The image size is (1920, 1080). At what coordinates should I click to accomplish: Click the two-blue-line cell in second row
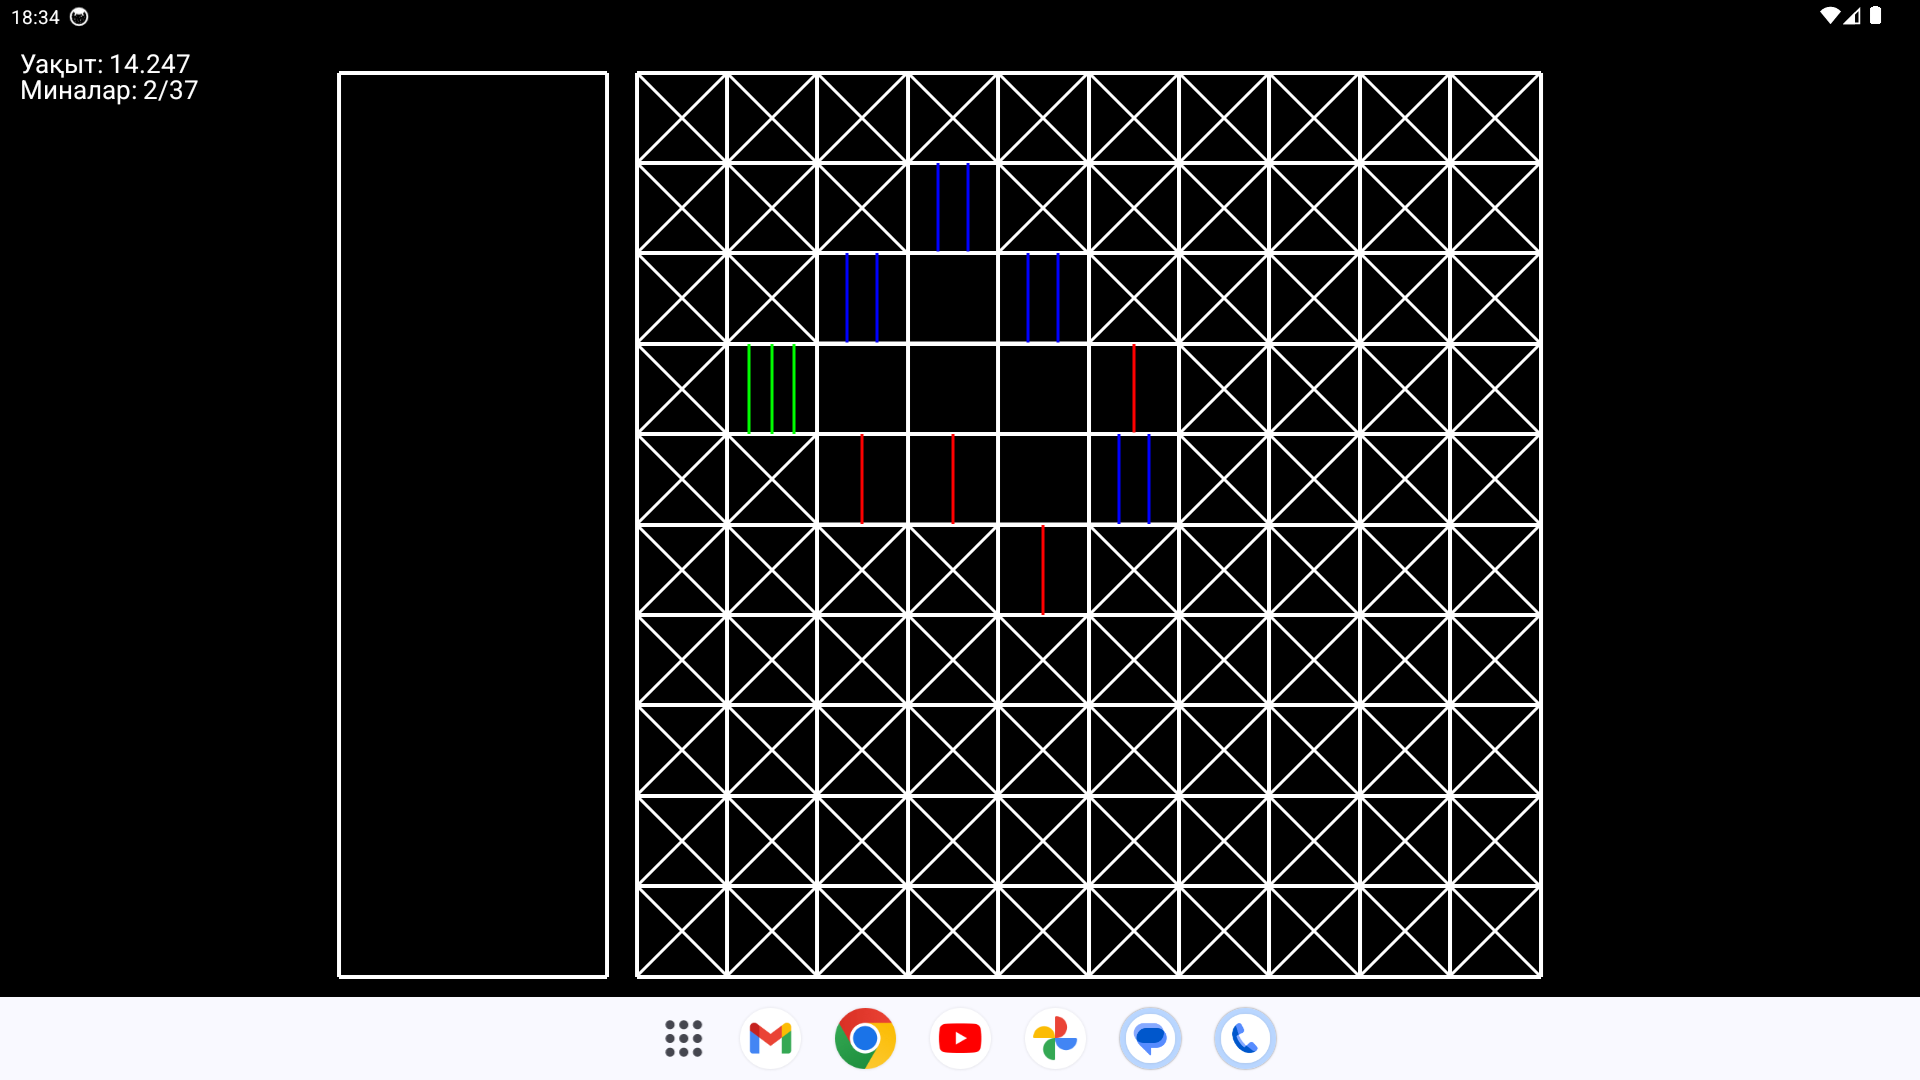953,208
